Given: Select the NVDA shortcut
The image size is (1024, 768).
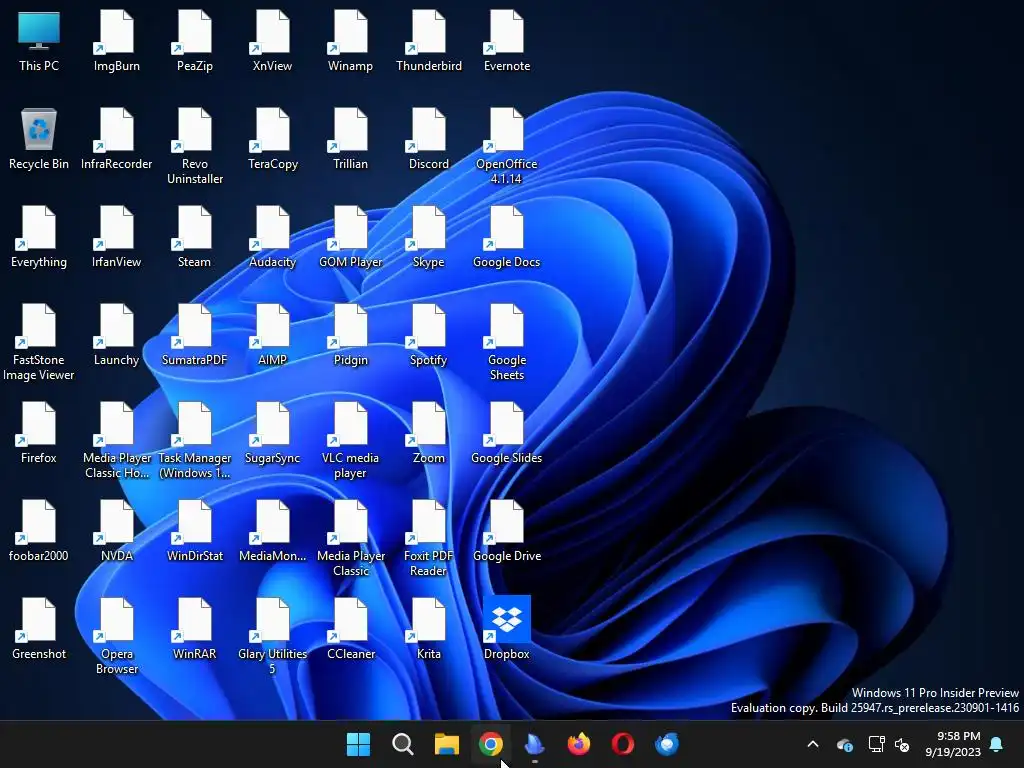Looking at the screenshot, I should coord(116,532).
